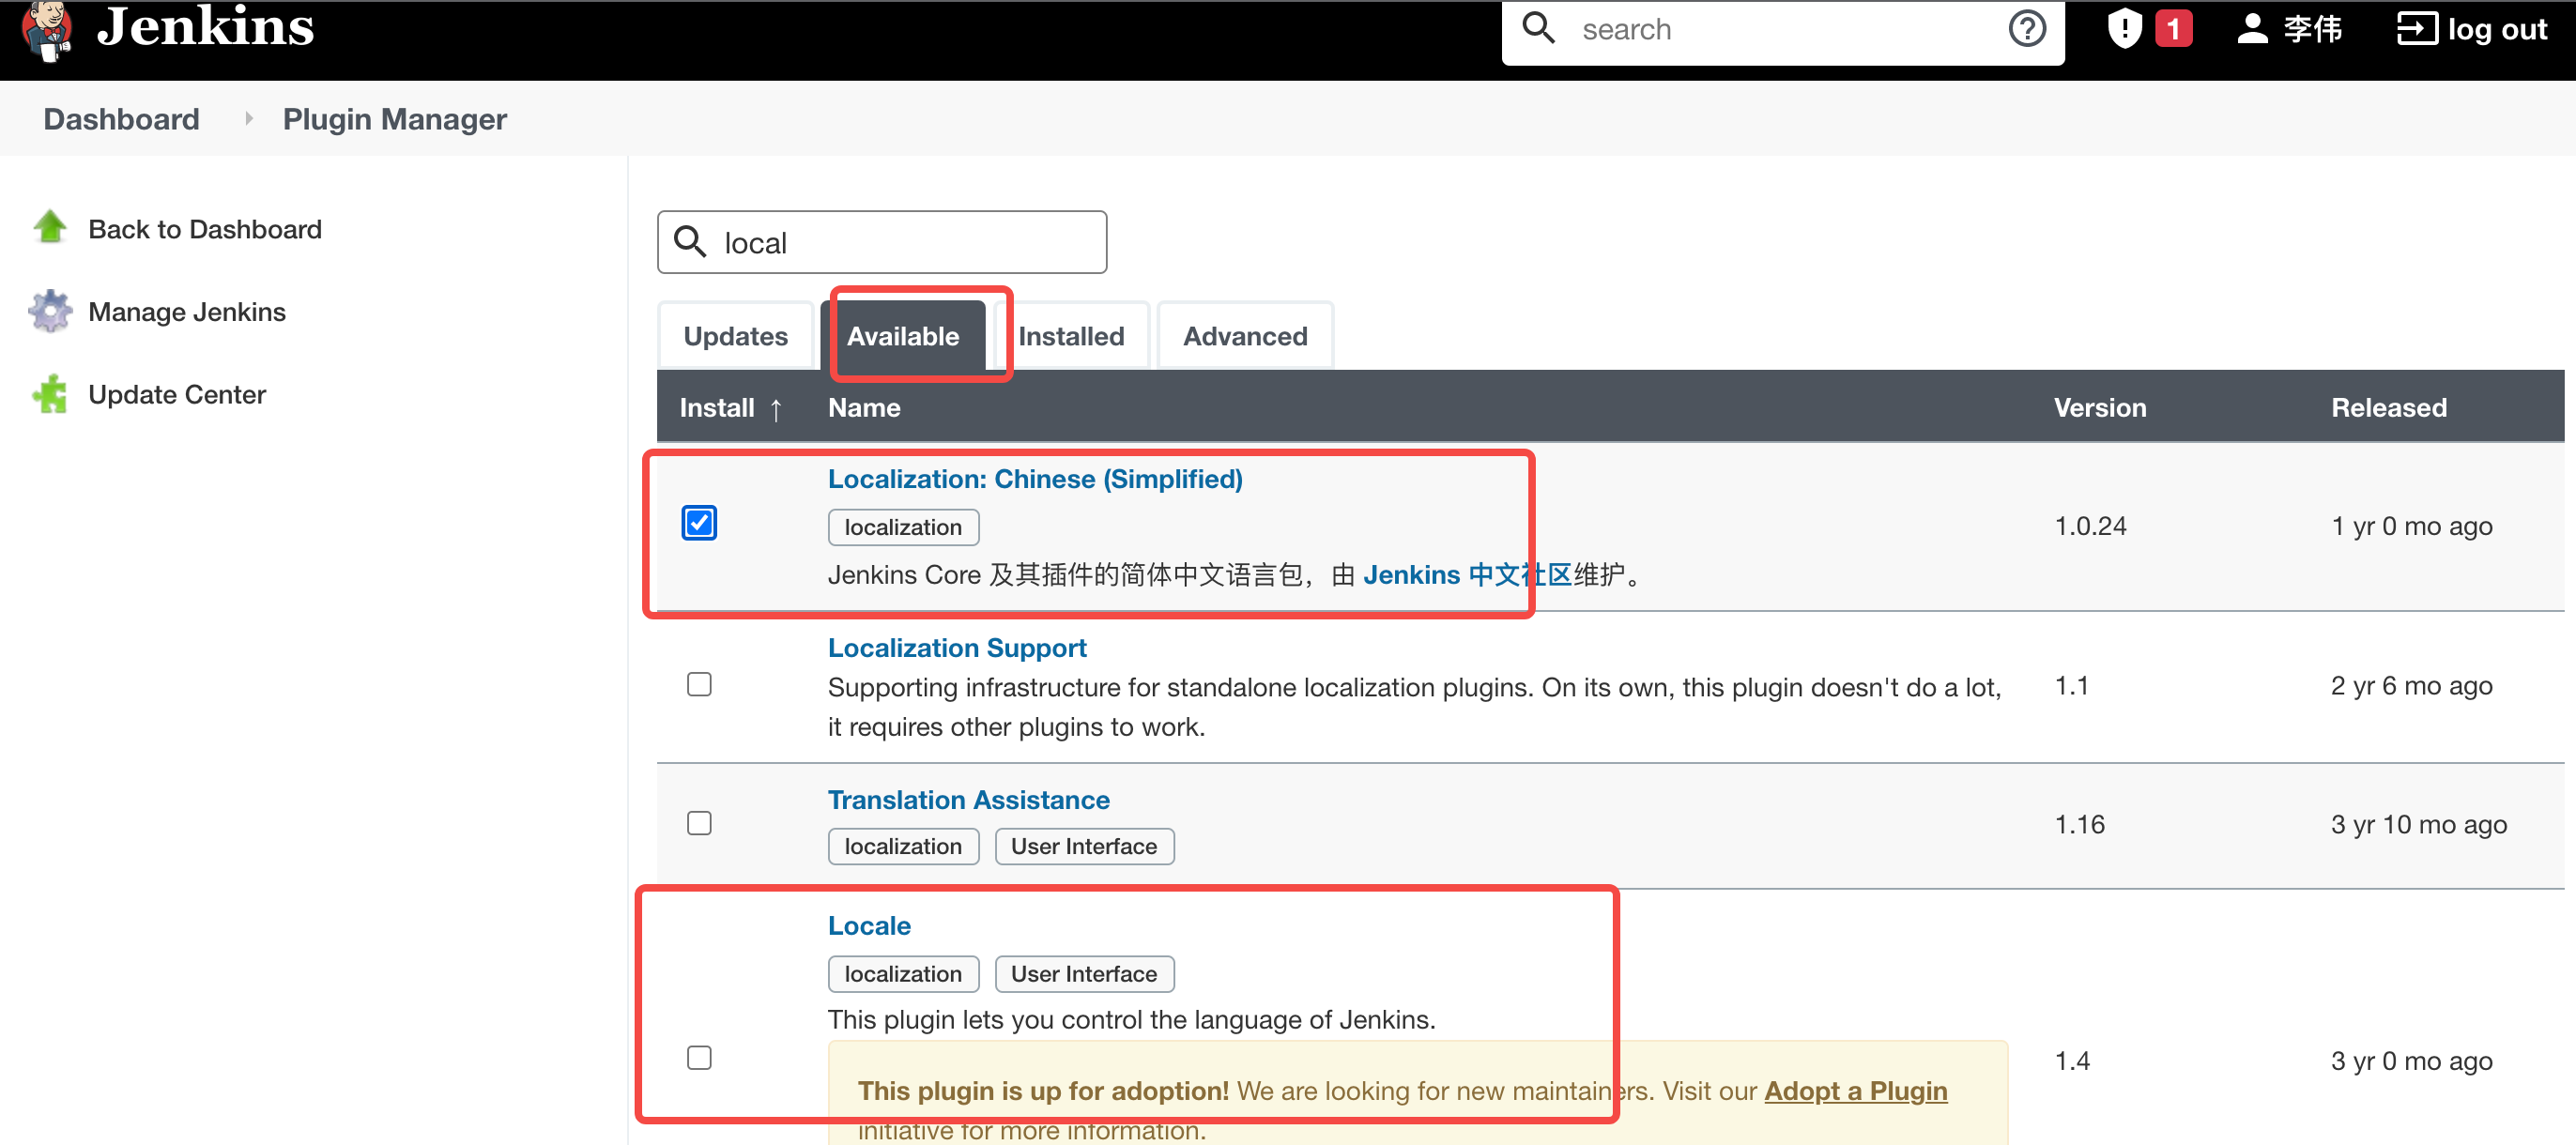Click version 1.0.24 cell

coord(2090,526)
